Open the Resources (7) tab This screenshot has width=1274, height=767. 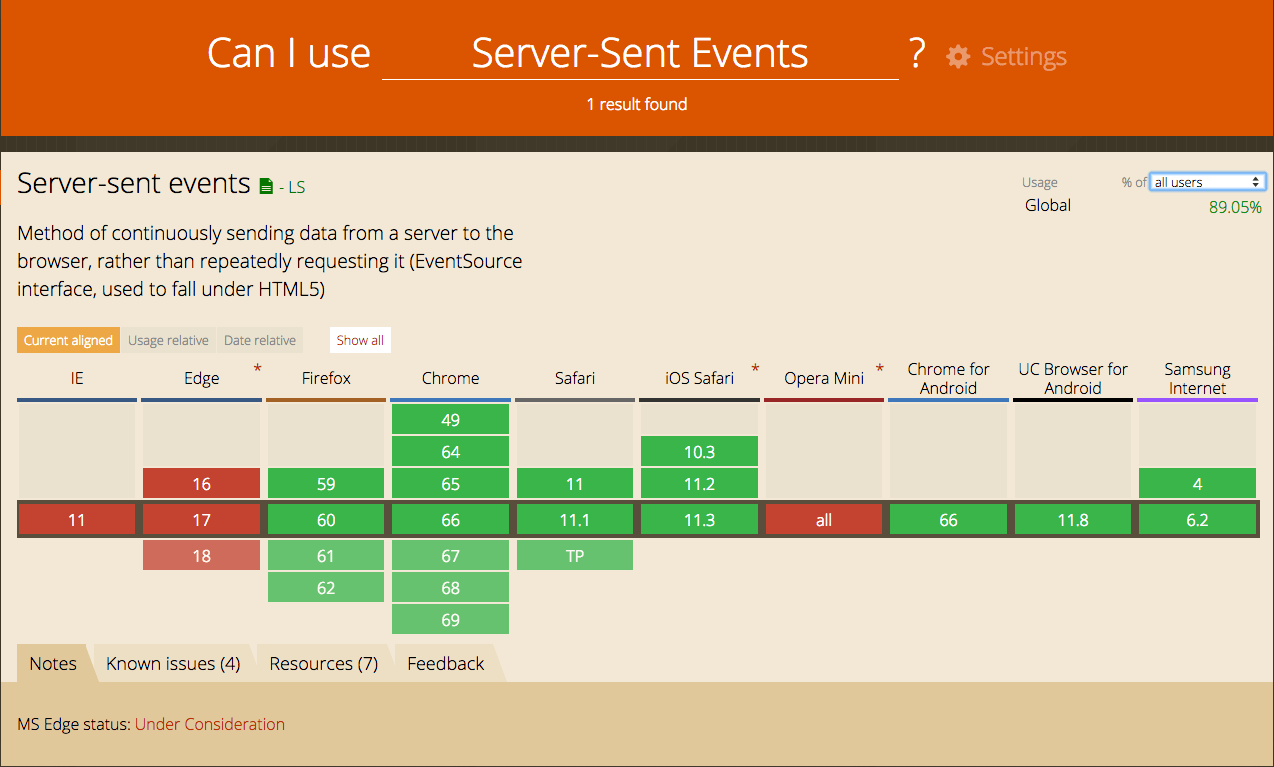click(x=324, y=664)
